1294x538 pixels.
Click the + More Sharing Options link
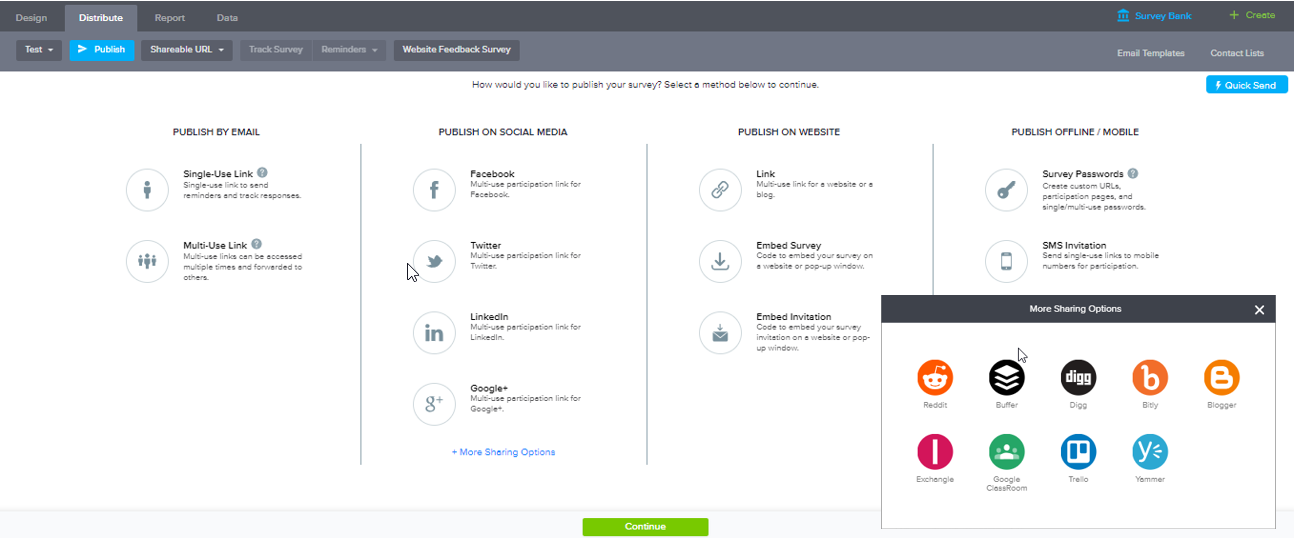503,452
